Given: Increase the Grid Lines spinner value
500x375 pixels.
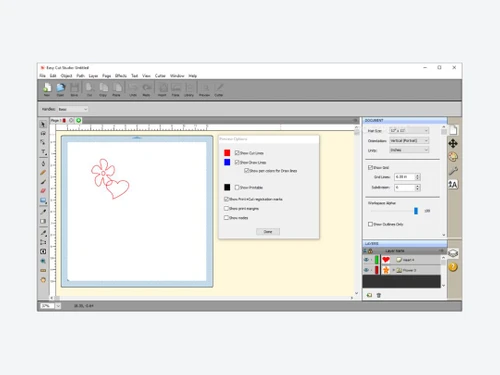Looking at the screenshot, I should point(417,175).
